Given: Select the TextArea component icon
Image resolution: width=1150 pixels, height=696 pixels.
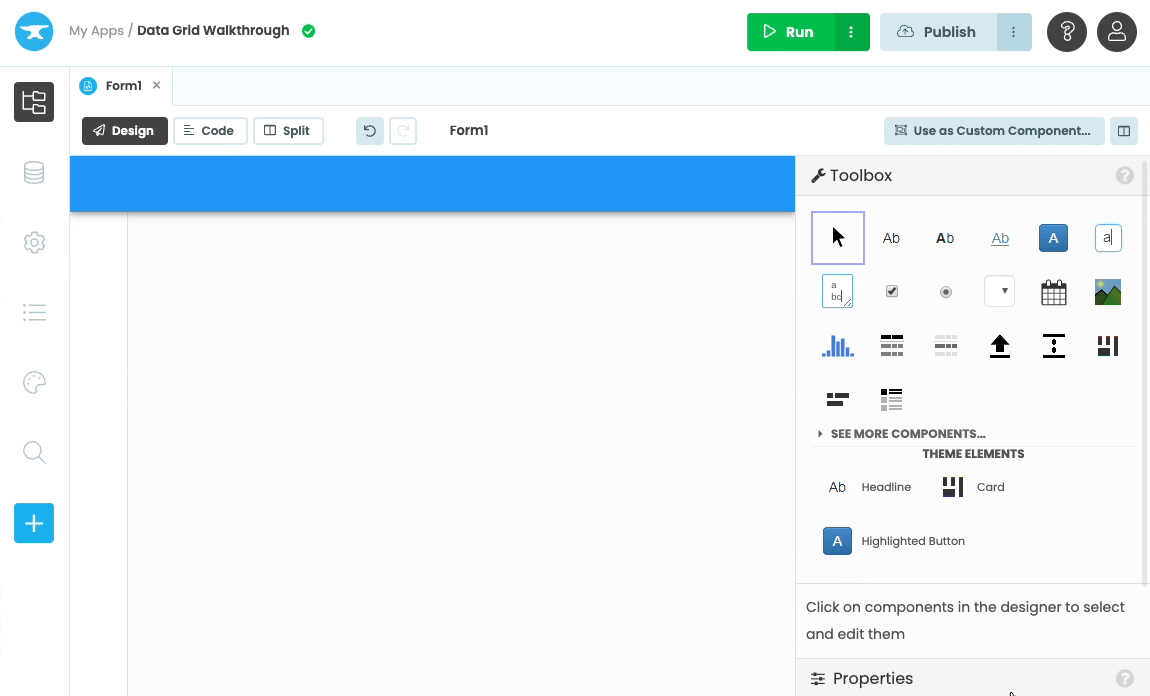Looking at the screenshot, I should (838, 291).
